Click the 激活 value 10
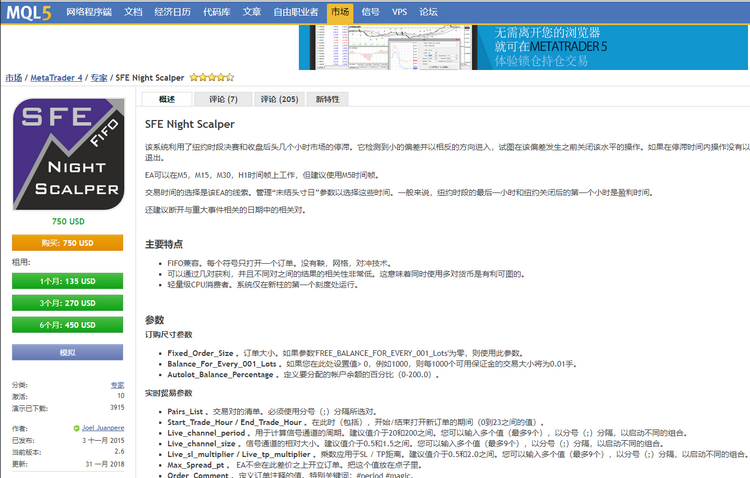The image size is (750, 478). [x=121, y=396]
